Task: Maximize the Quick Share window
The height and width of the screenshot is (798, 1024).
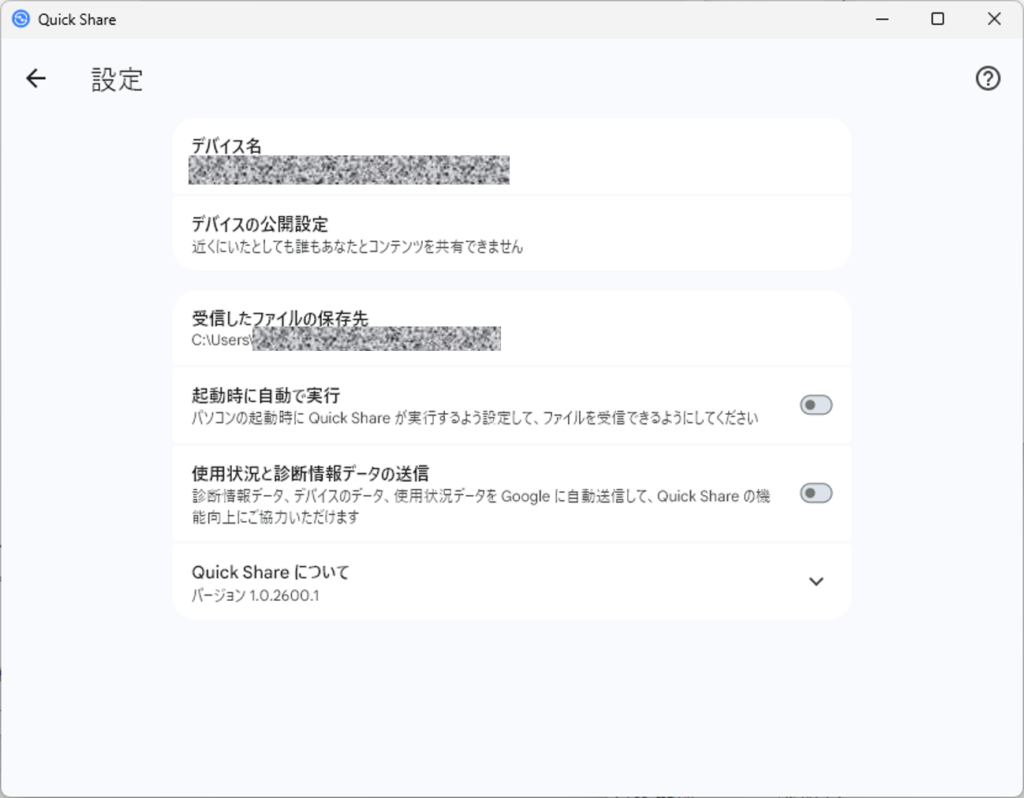Action: [x=937, y=19]
